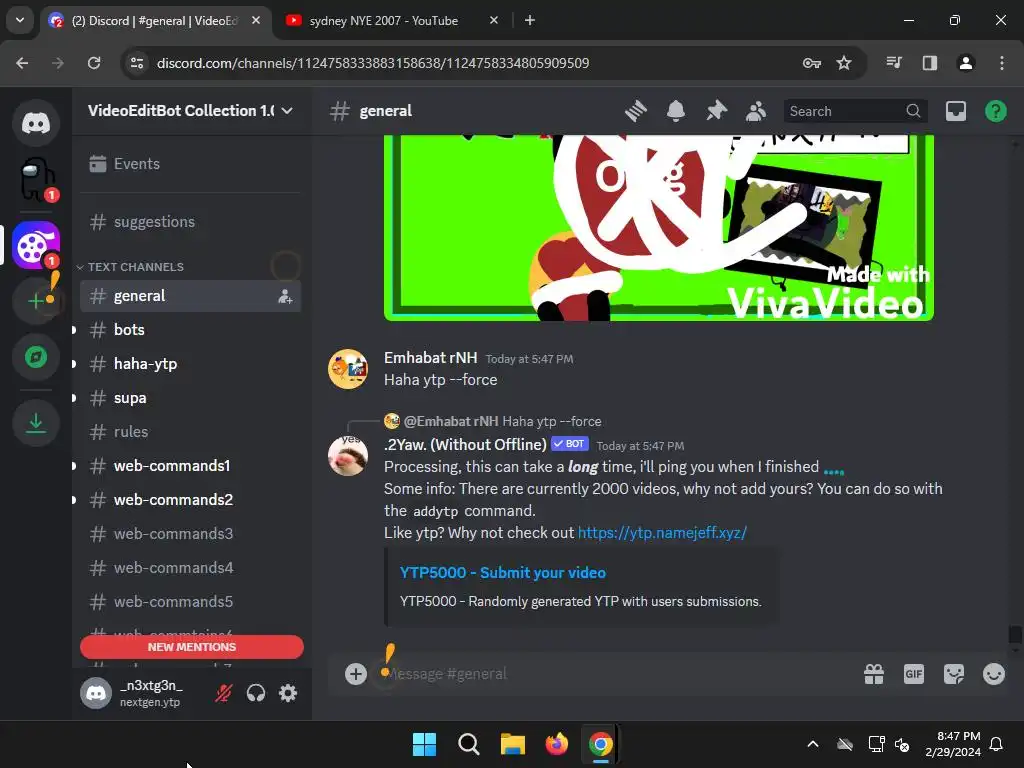
Task: Open the Among Us crewmate server icon
Action: pos(37,179)
